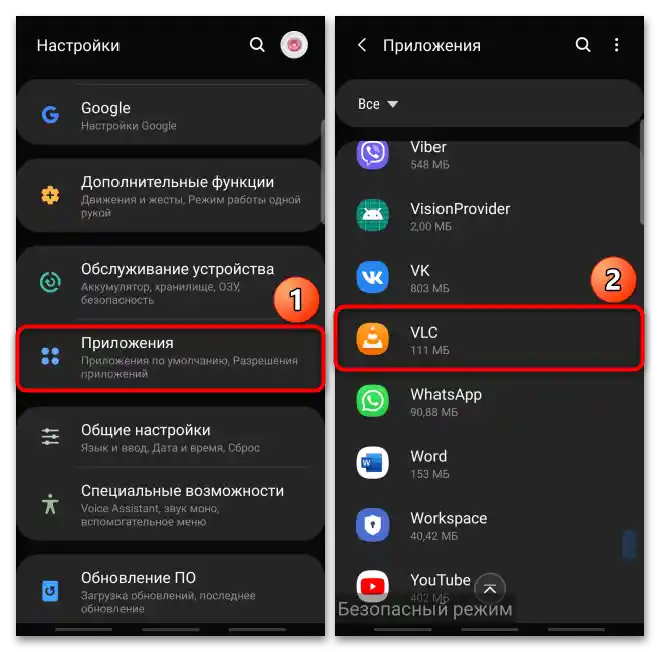The width and height of the screenshot is (660, 652).
Task: Open Обновление ПО entry
Action: point(170,591)
